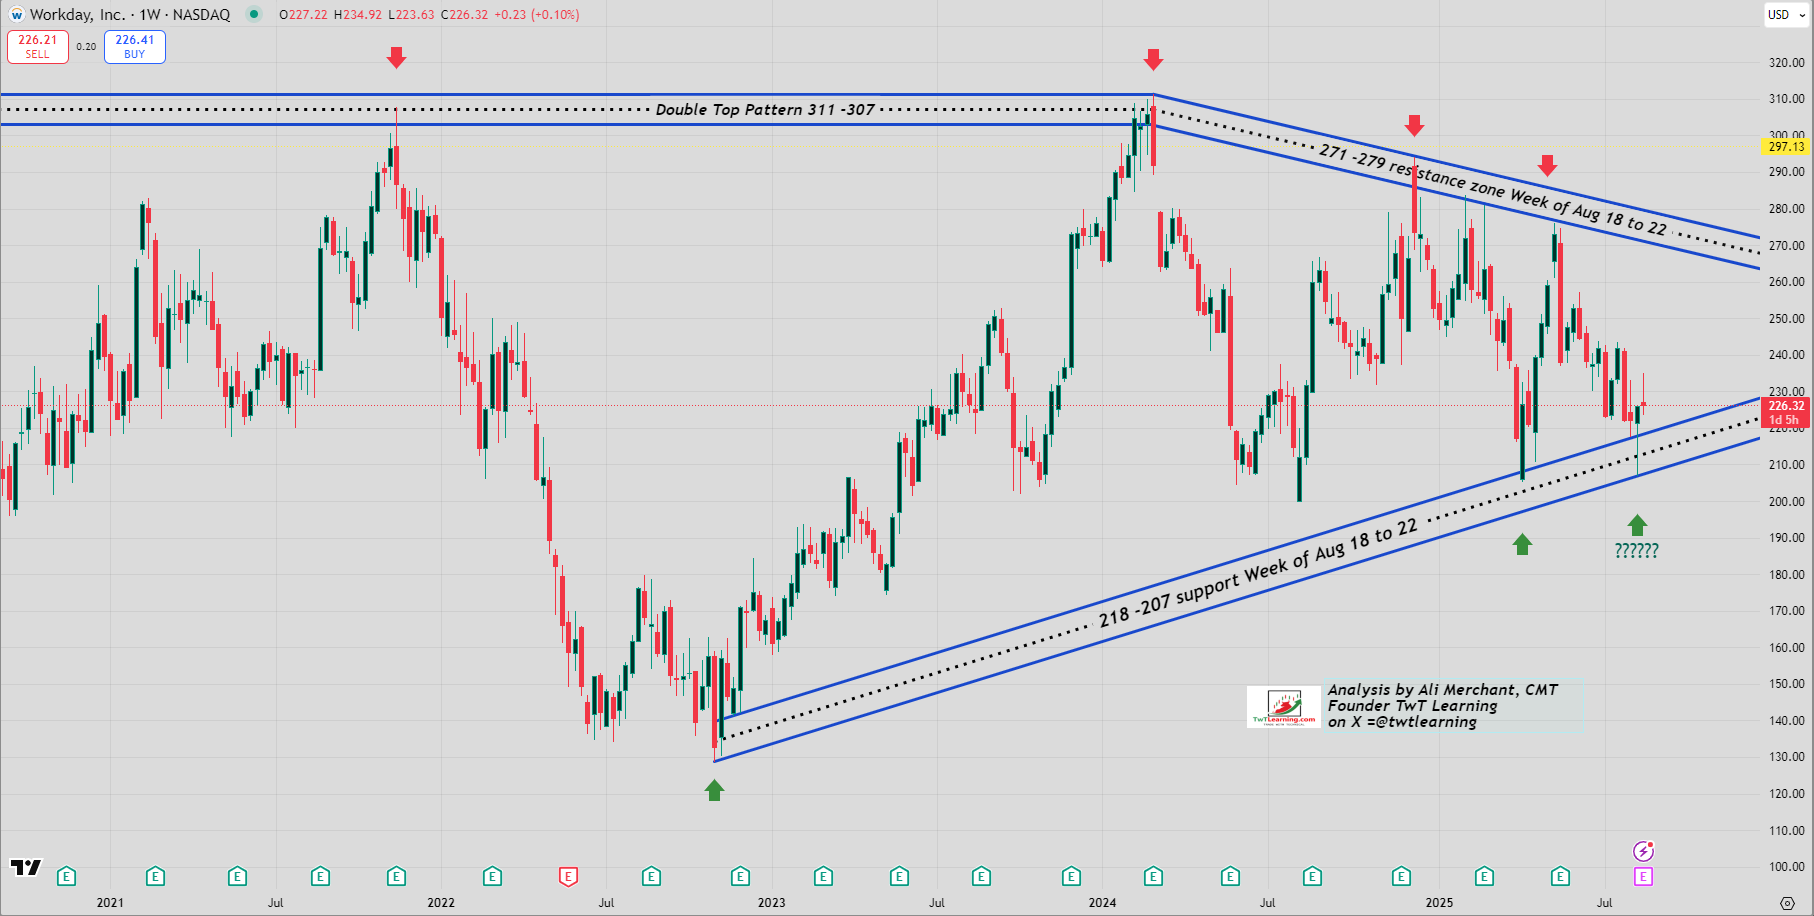Click the 2024 time axis label
The image size is (1814, 916).
1103,903
